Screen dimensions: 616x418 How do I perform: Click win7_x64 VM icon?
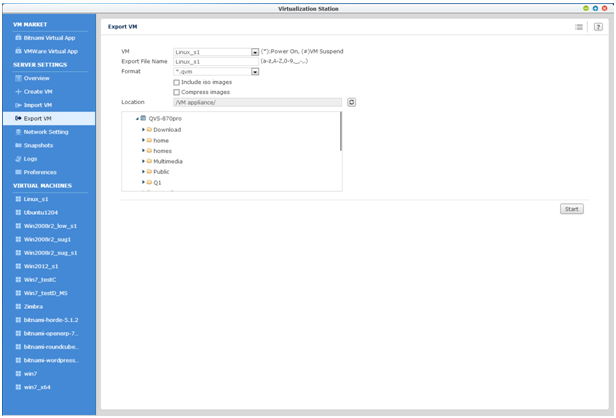click(x=18, y=387)
